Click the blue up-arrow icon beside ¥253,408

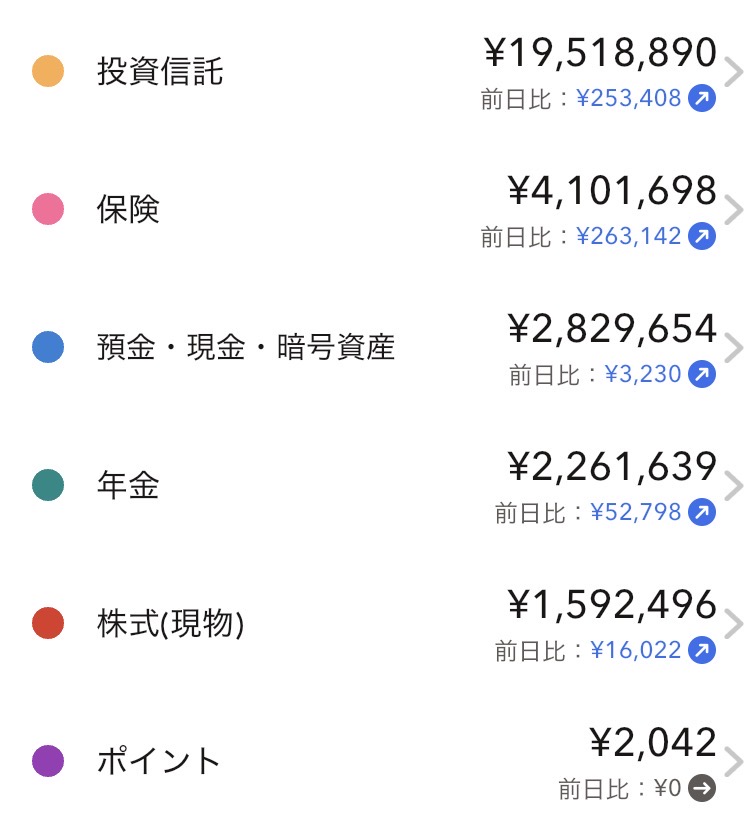[x=703, y=99]
